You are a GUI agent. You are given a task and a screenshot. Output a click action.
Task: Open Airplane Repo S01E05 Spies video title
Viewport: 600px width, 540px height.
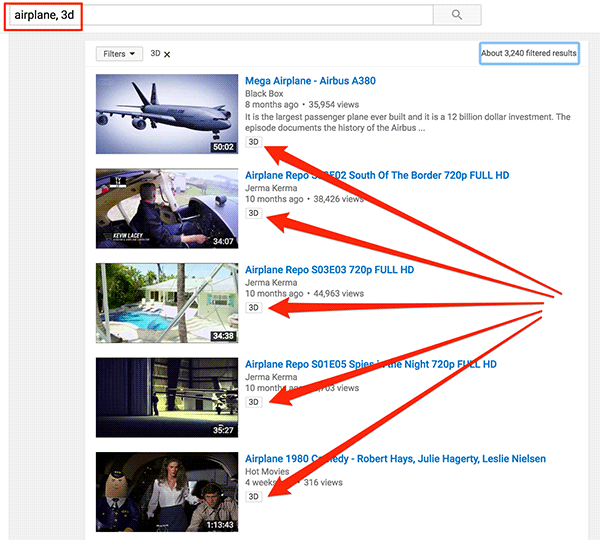point(370,365)
